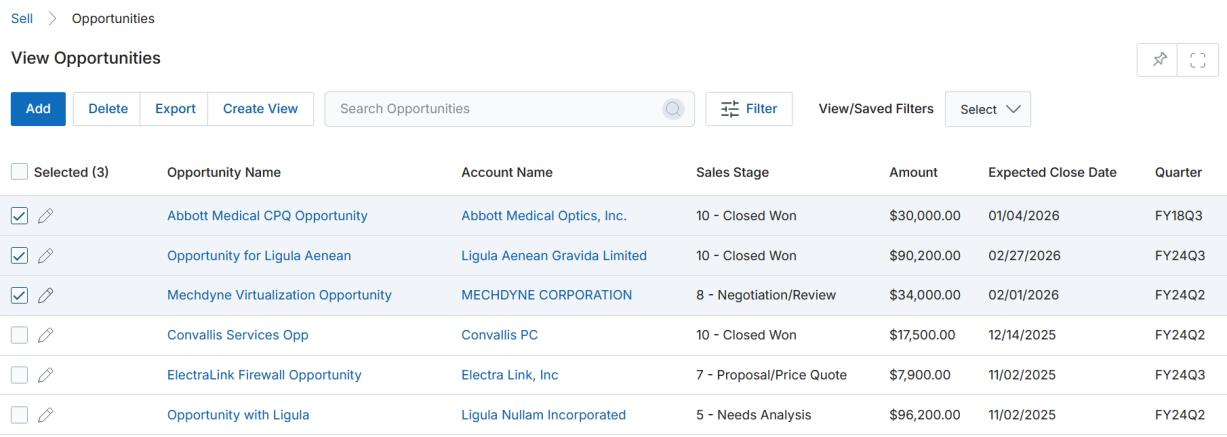Click the 5 - Needs Analysis cell

[754, 415]
